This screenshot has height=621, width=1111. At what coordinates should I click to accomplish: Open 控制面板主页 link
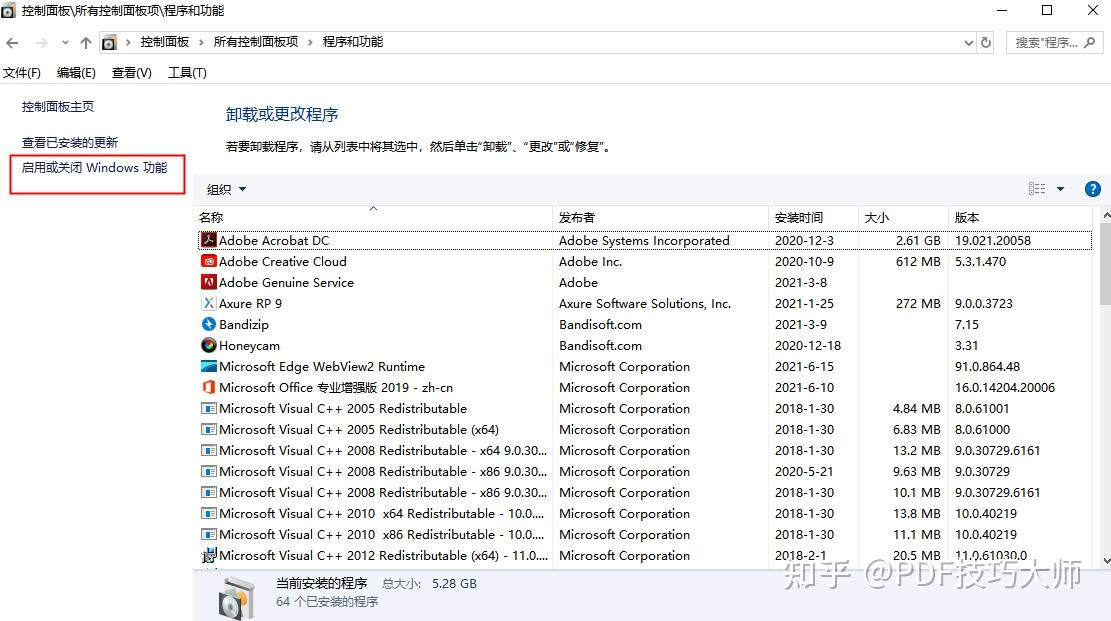click(x=57, y=106)
